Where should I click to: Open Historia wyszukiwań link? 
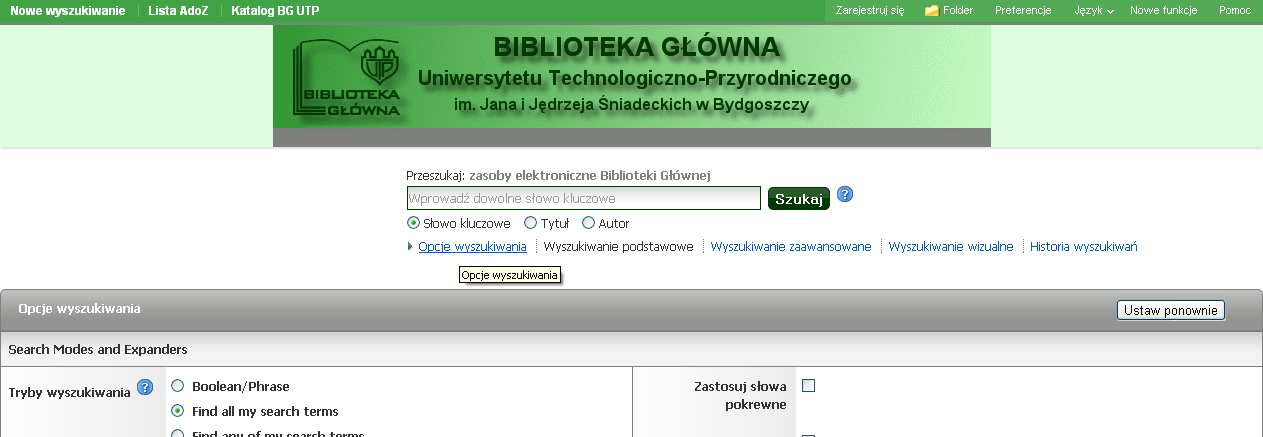(1084, 246)
